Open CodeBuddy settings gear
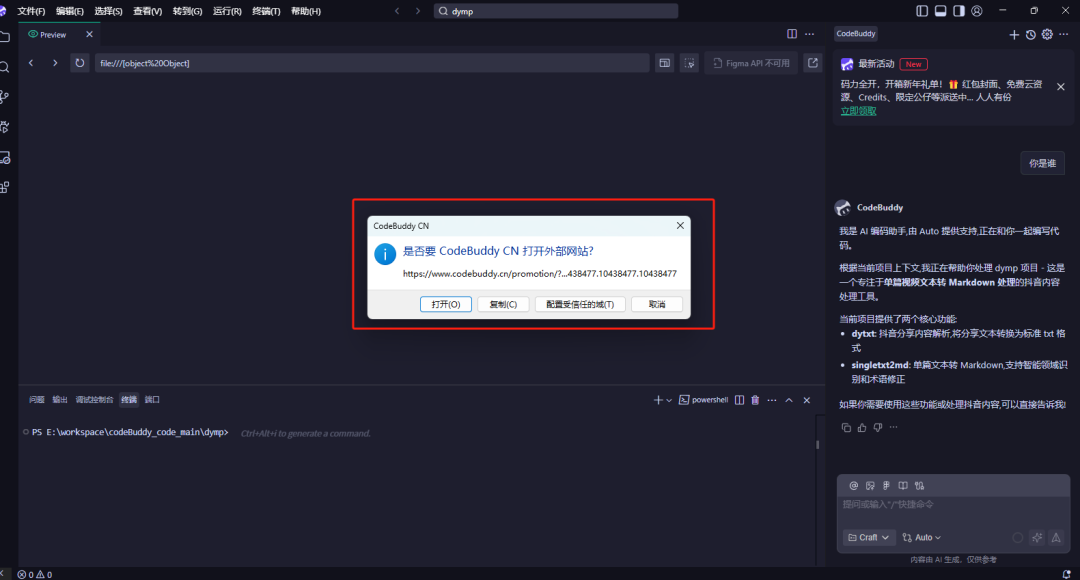The width and height of the screenshot is (1080, 580). coord(1047,34)
